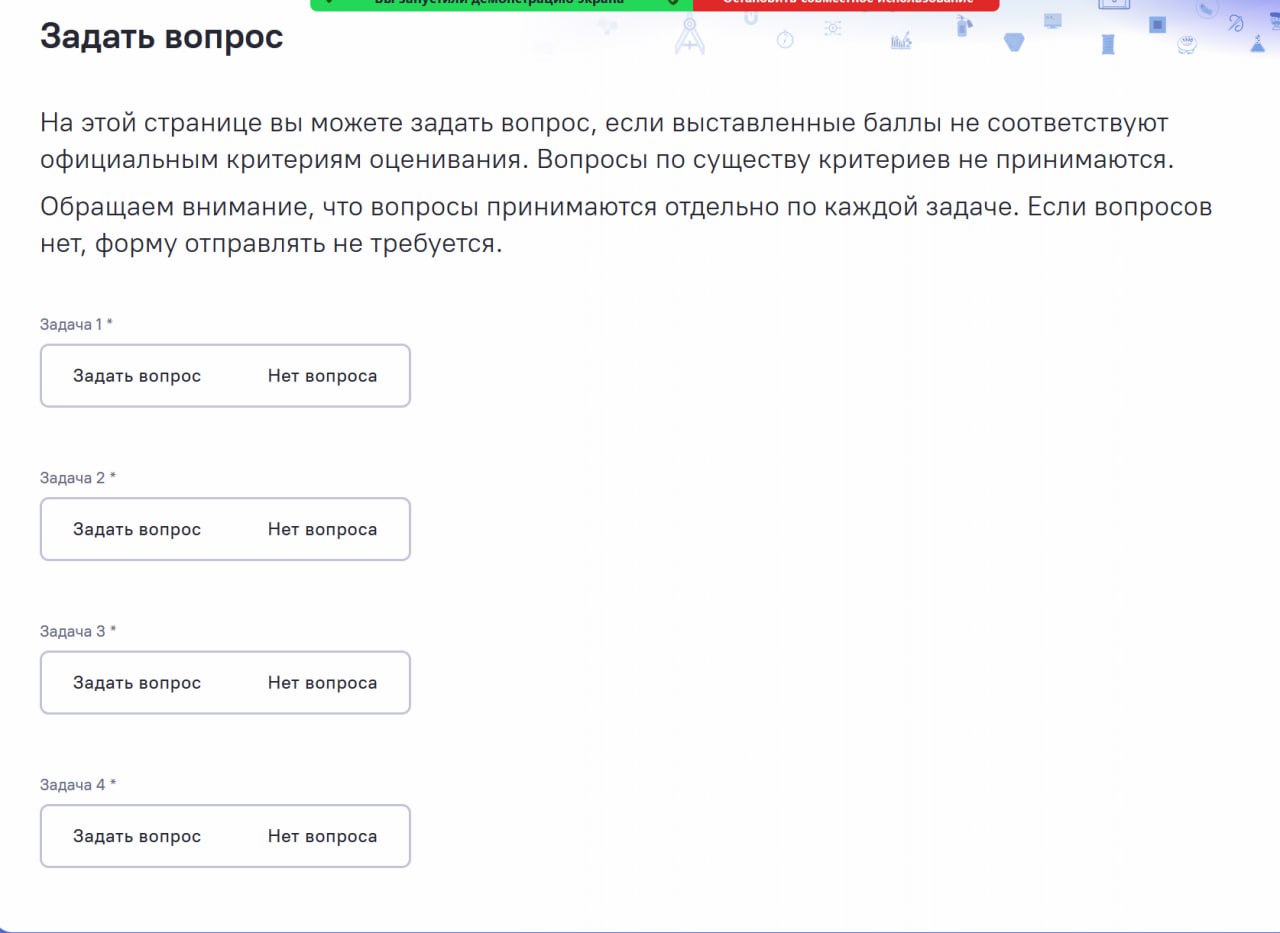Select "Задать вопрос" for Задача 1
The image size is (1280, 933).
click(137, 376)
